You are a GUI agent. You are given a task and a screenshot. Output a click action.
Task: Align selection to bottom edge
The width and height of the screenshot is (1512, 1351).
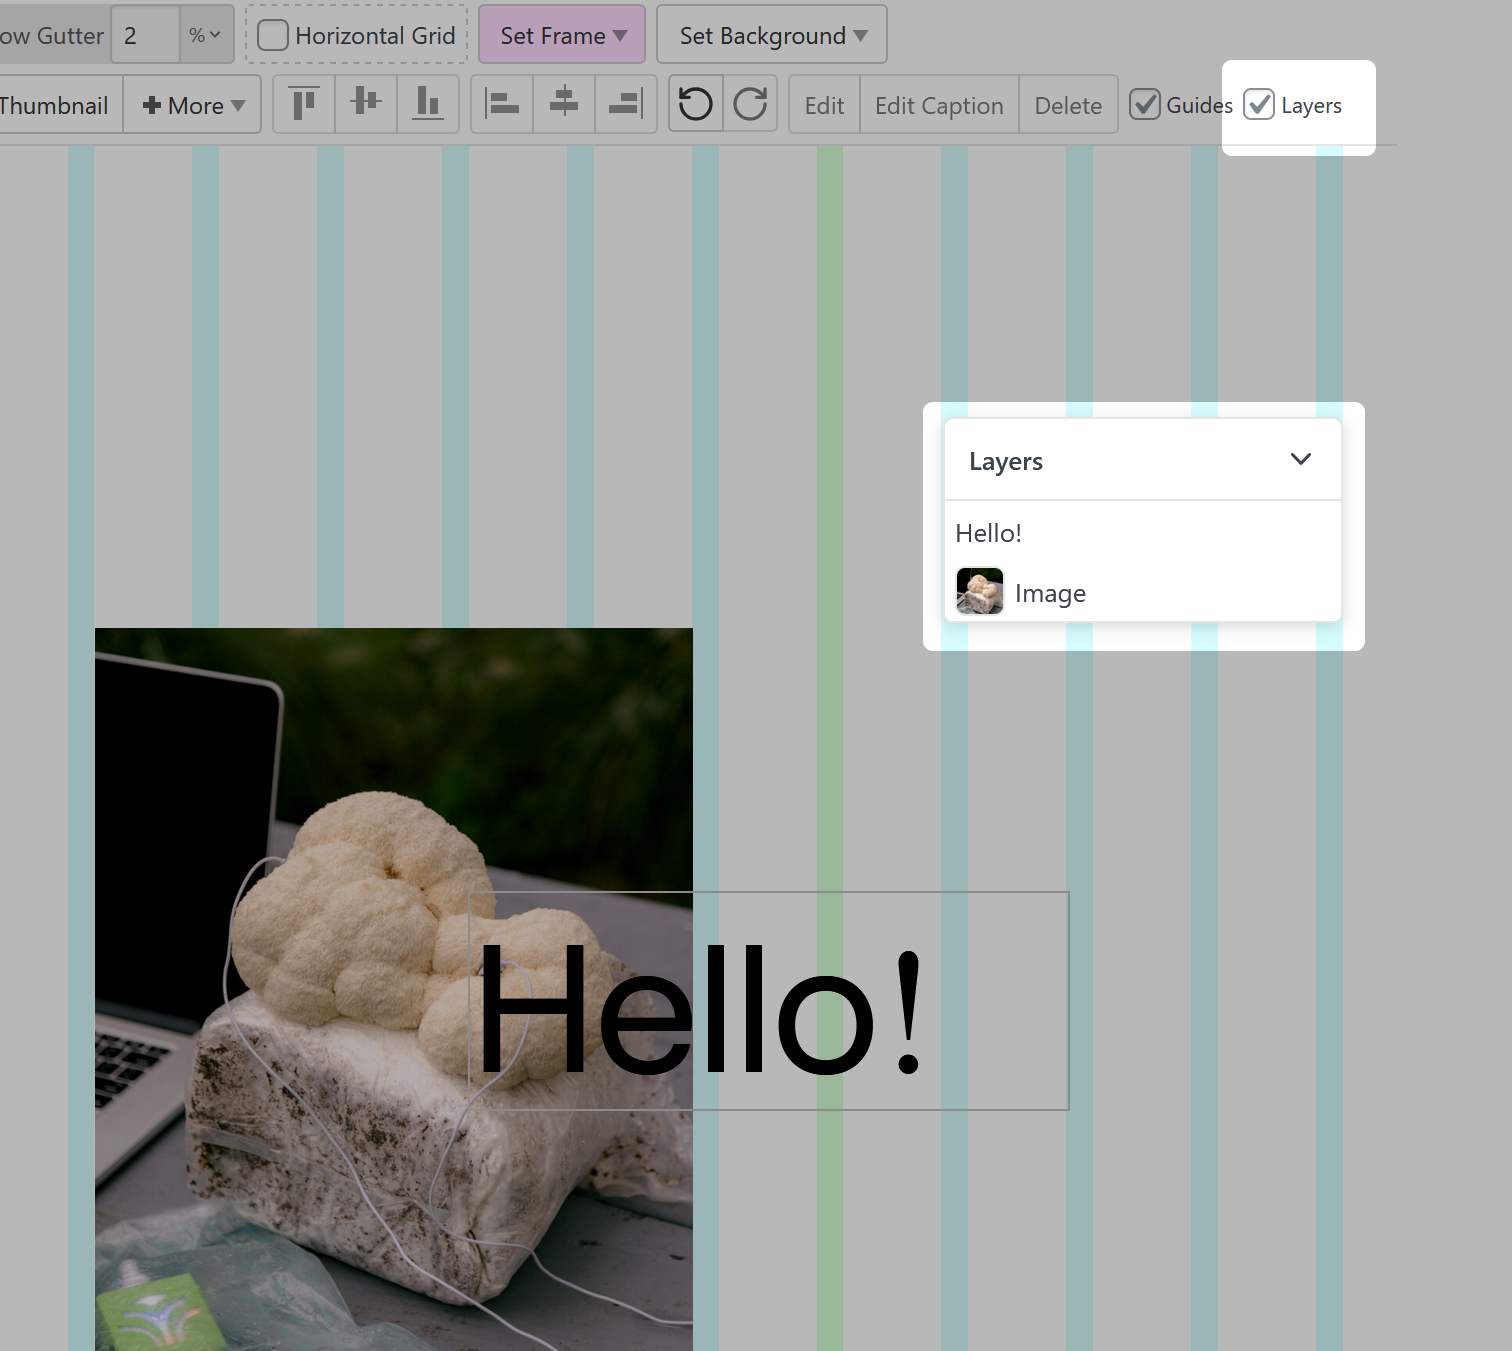[x=428, y=104]
